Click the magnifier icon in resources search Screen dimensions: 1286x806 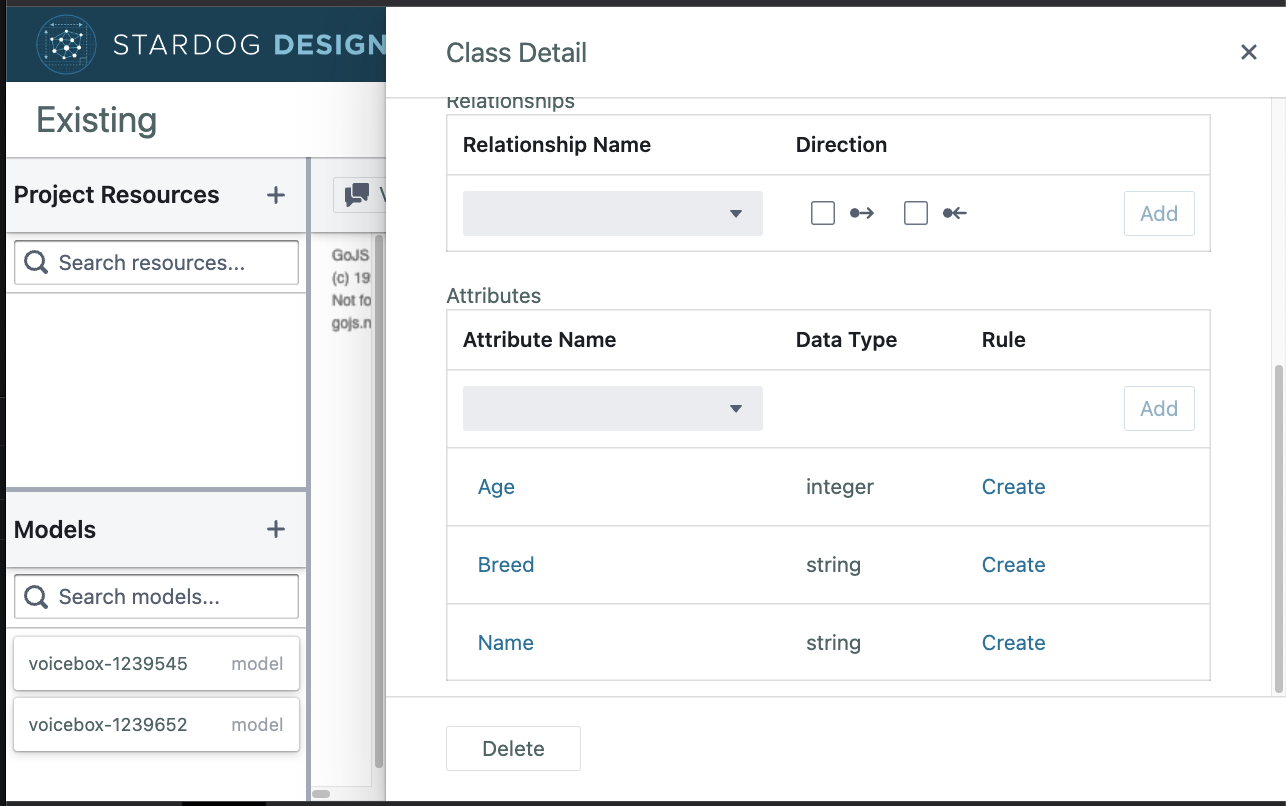pyautogui.click(x=36, y=262)
